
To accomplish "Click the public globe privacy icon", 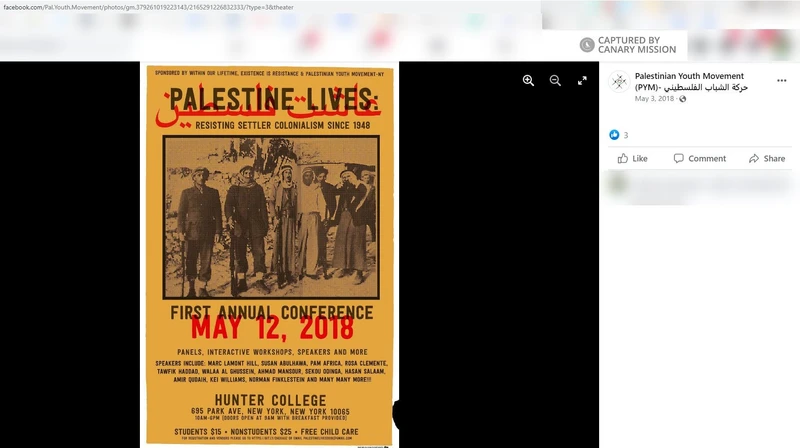I will click(683, 99).
